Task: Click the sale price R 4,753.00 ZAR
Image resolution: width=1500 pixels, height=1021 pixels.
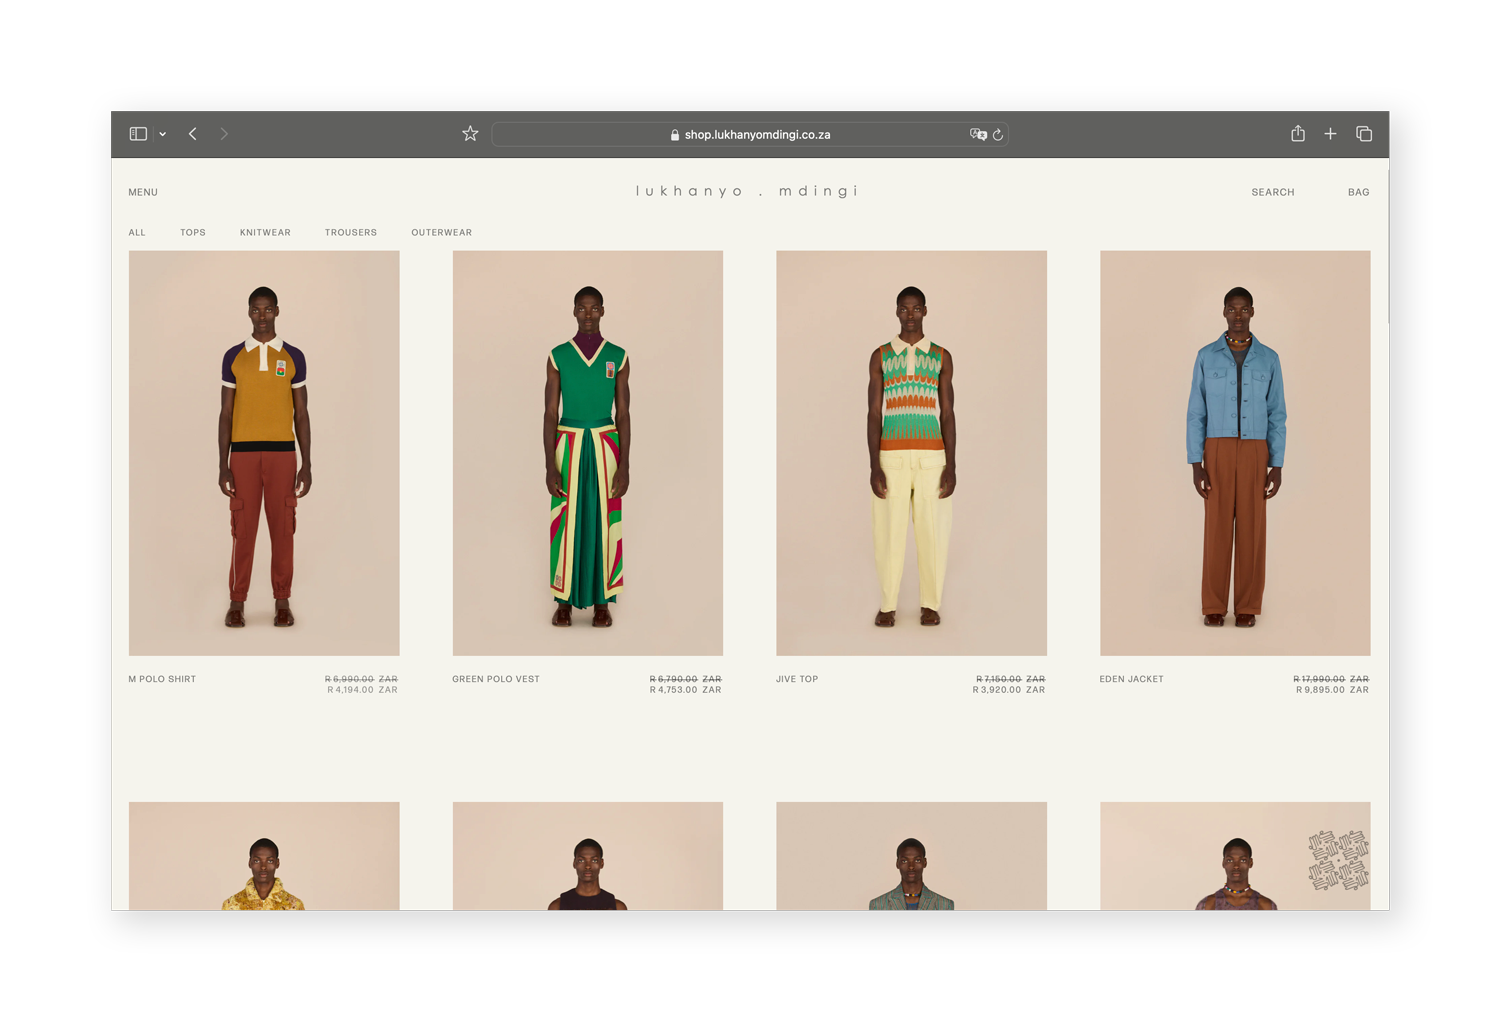Action: 686,690
